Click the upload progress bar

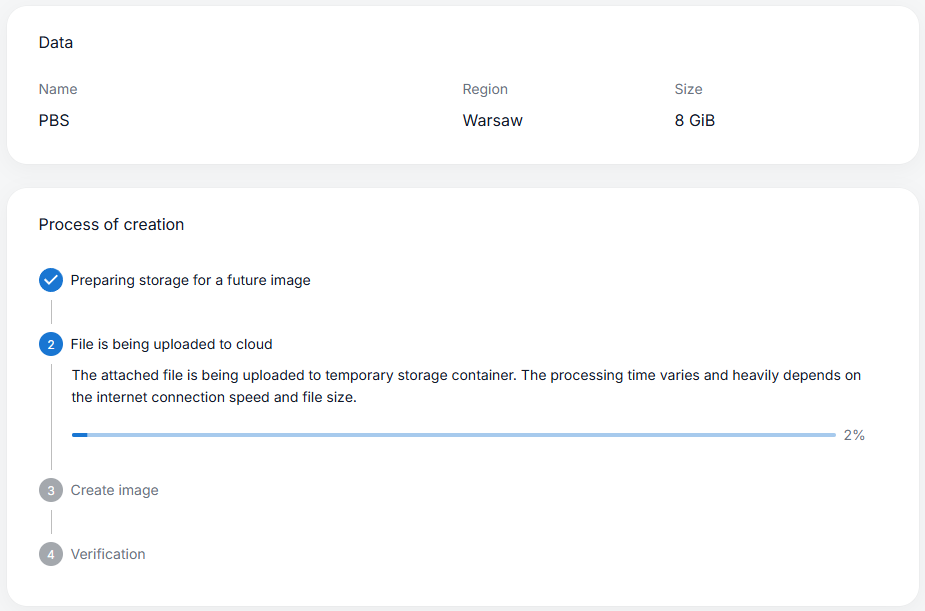coord(453,435)
